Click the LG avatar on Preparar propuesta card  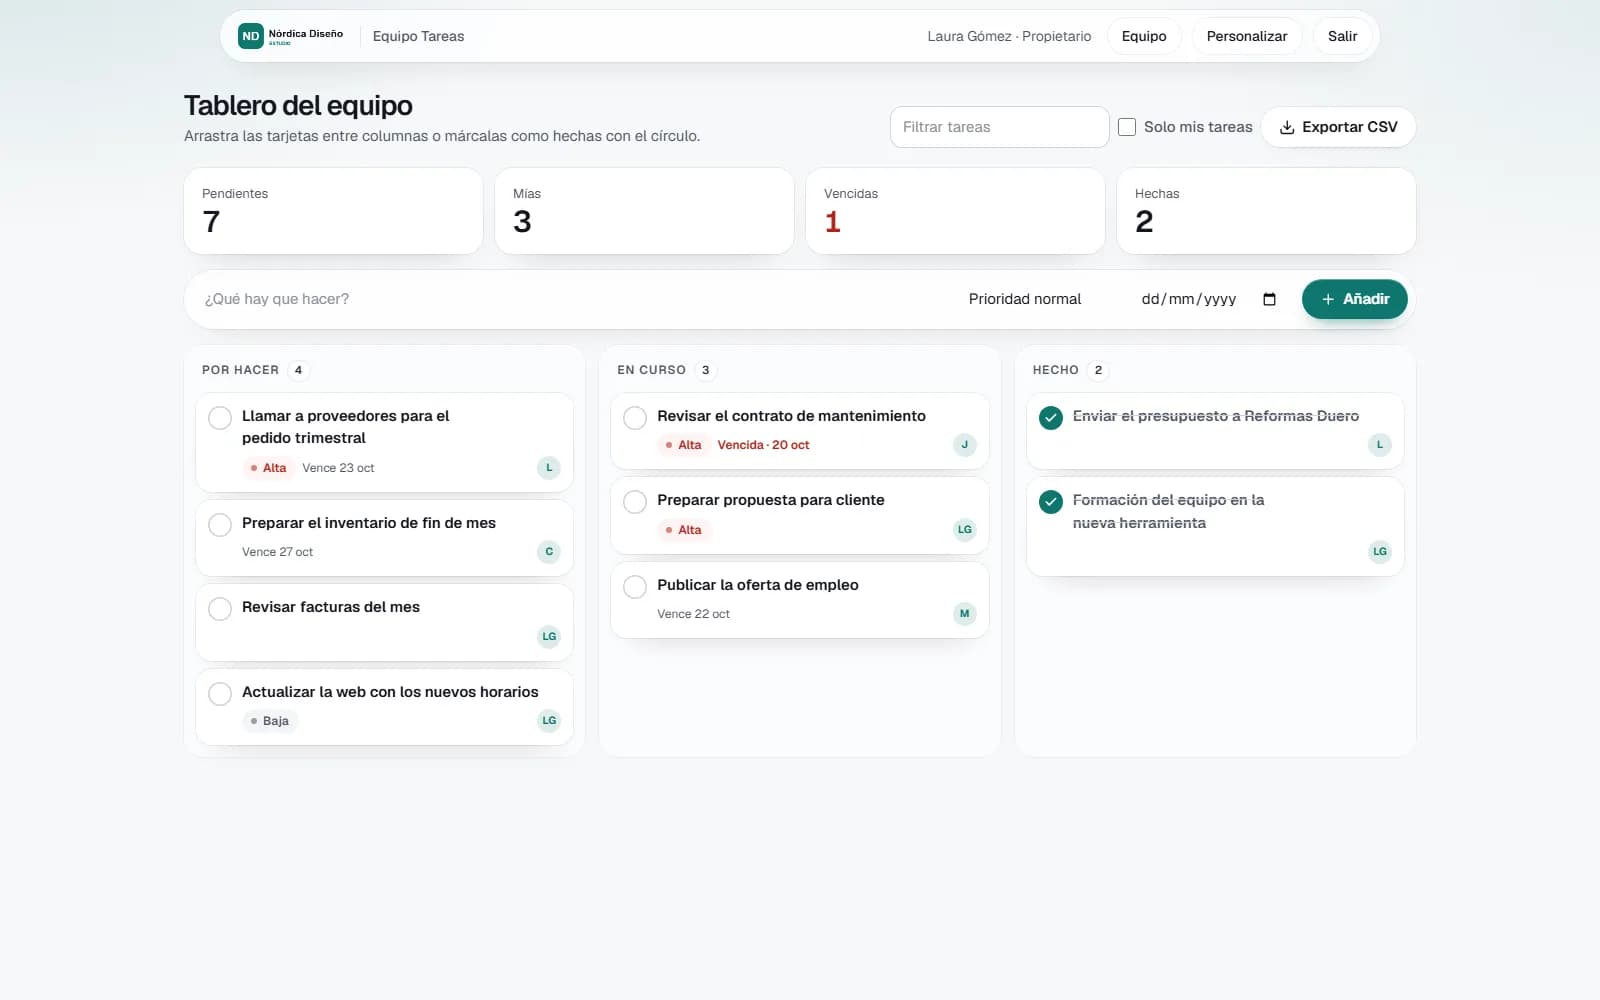click(x=965, y=530)
